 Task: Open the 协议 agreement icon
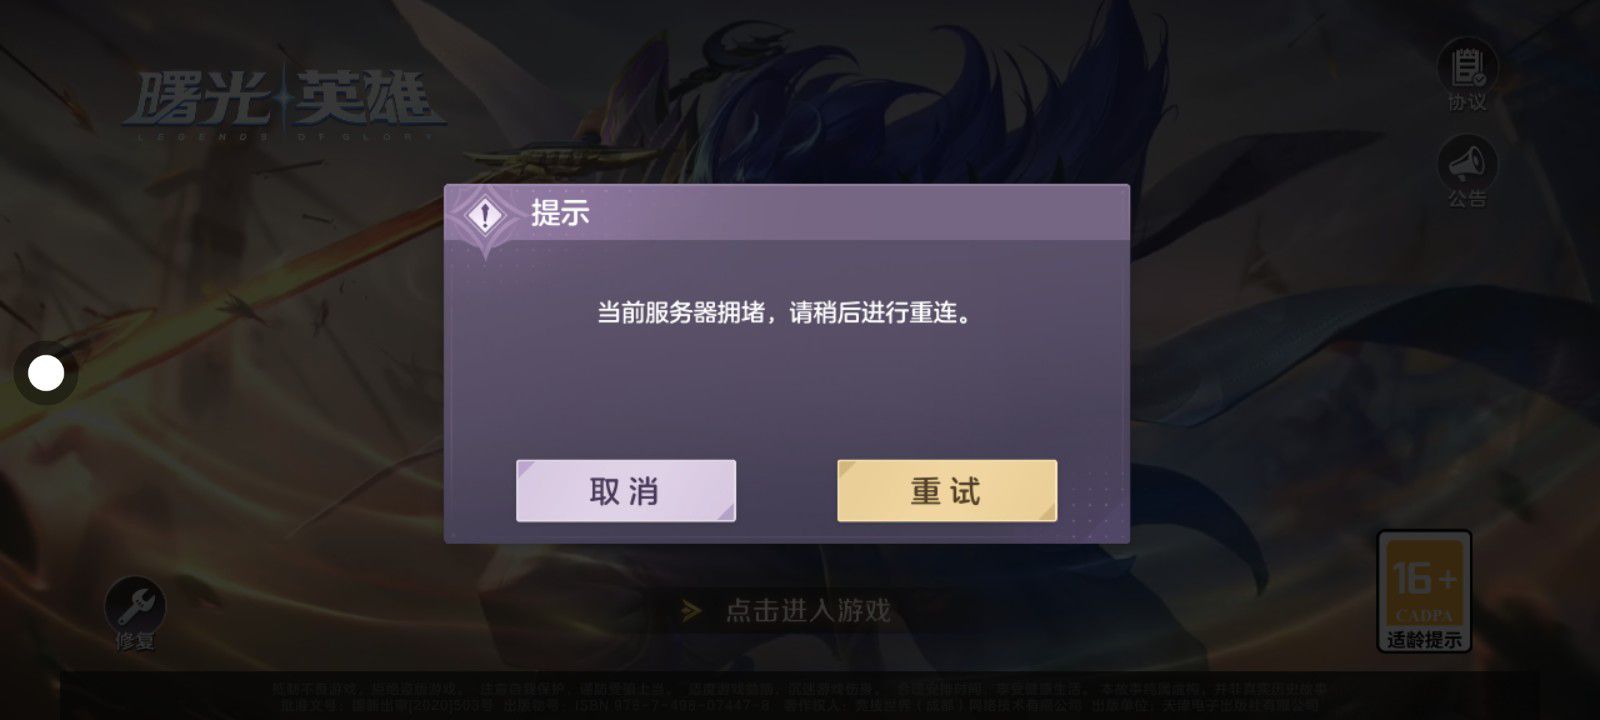[1467, 67]
